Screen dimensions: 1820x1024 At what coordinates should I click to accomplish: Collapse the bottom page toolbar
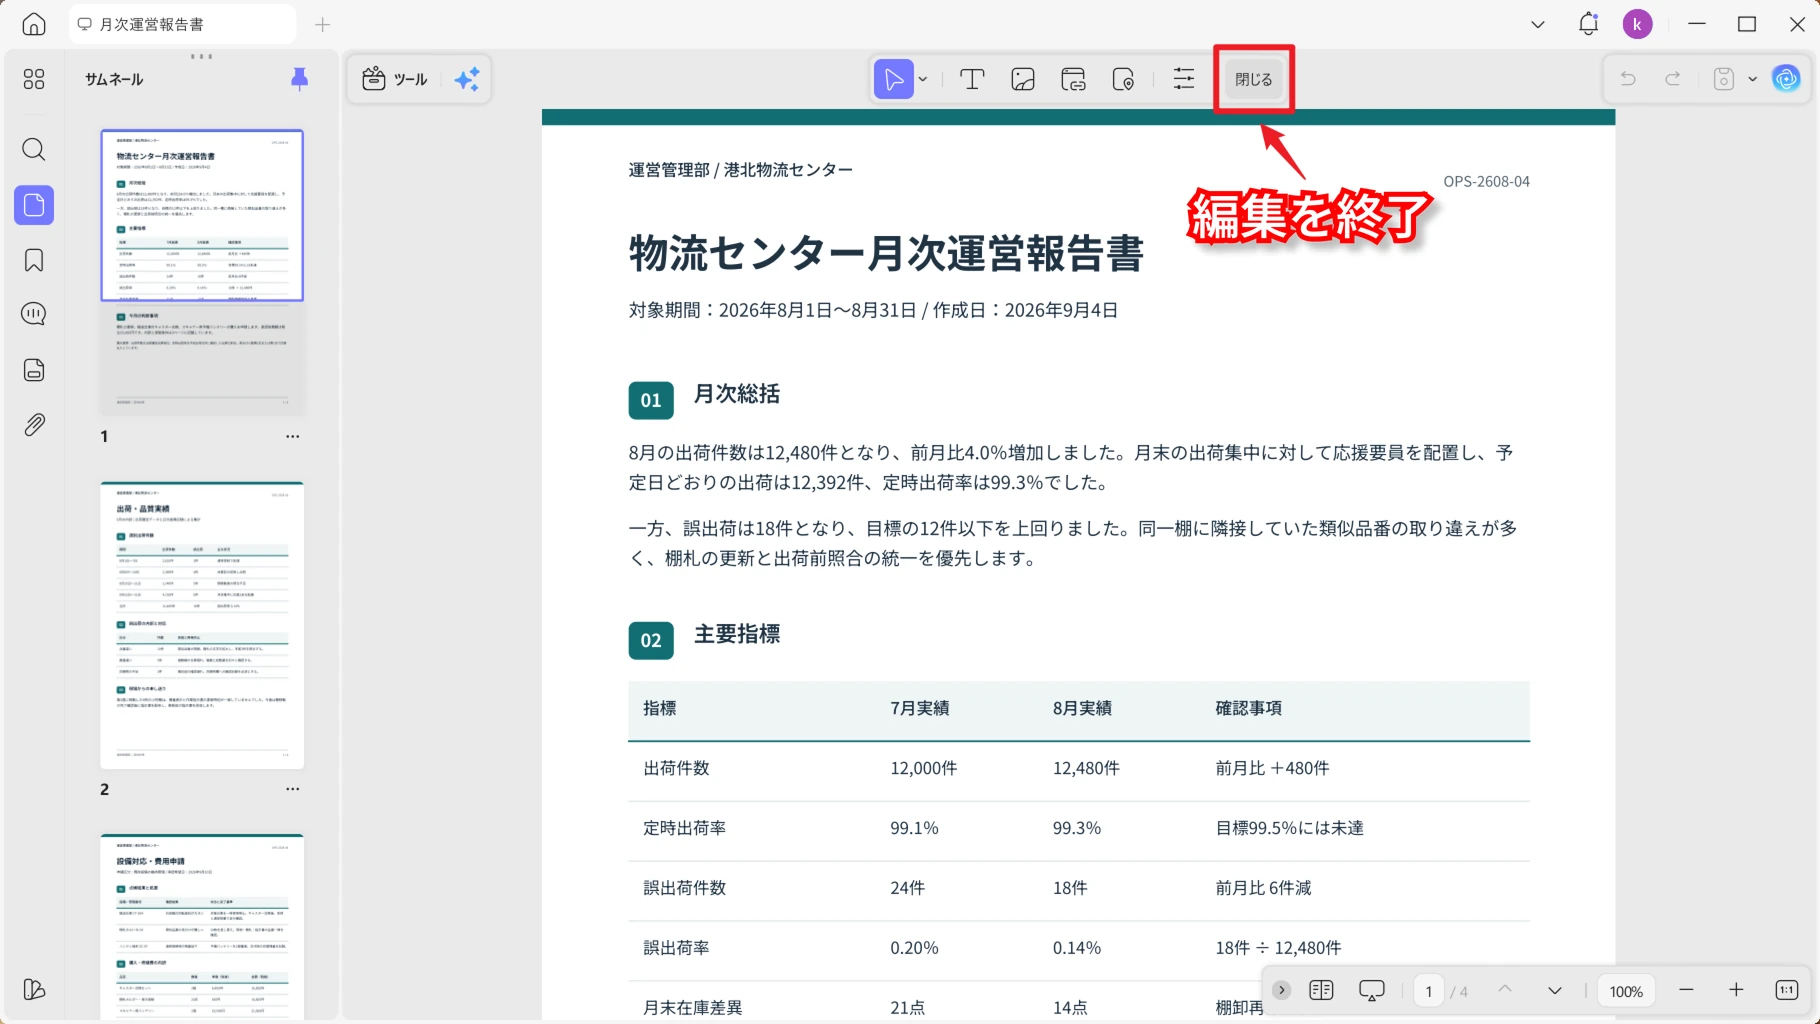(1281, 990)
